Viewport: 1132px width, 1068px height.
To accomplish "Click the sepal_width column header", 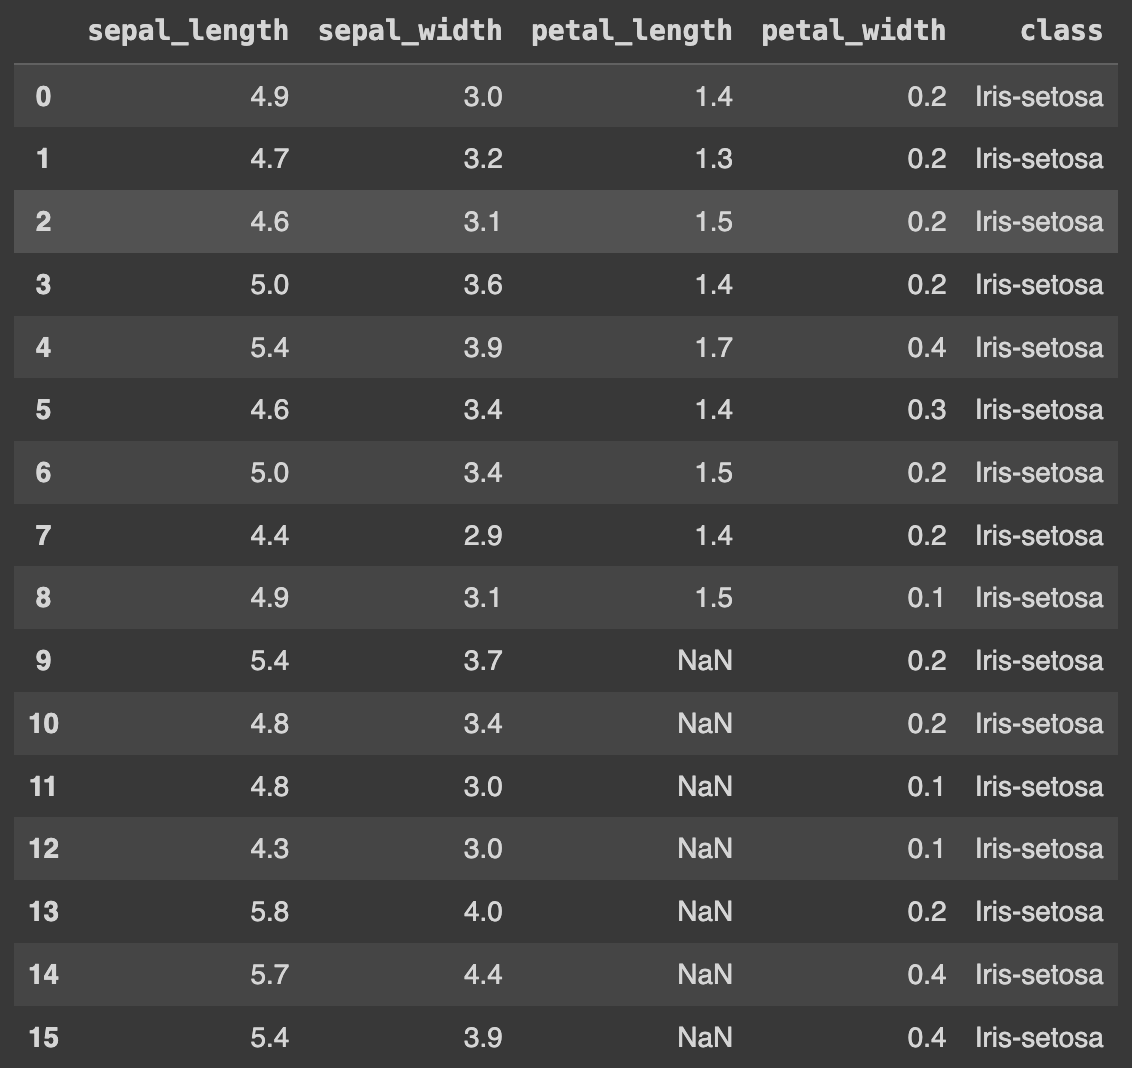I will coord(410,31).
